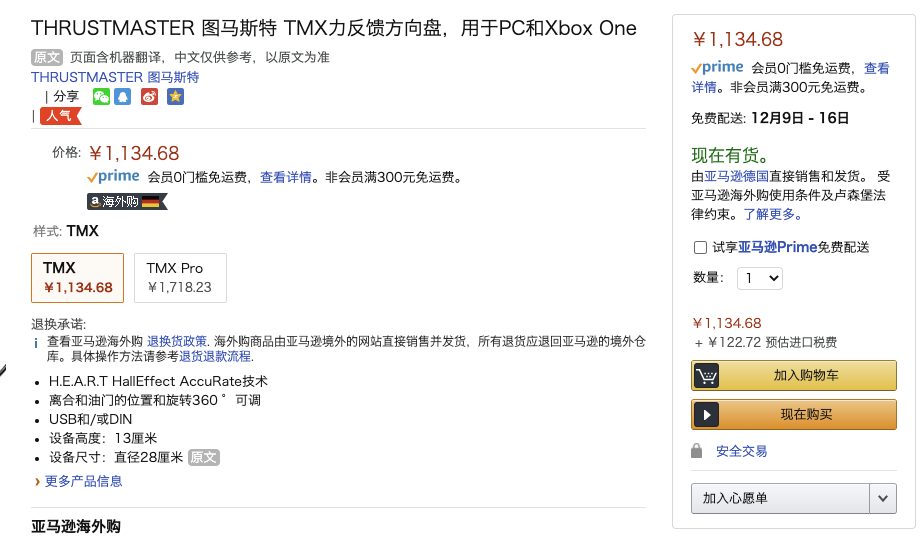Image resolution: width=921 pixels, height=542 pixels.
Task: Select the TMX style option
Action: click(x=78, y=278)
